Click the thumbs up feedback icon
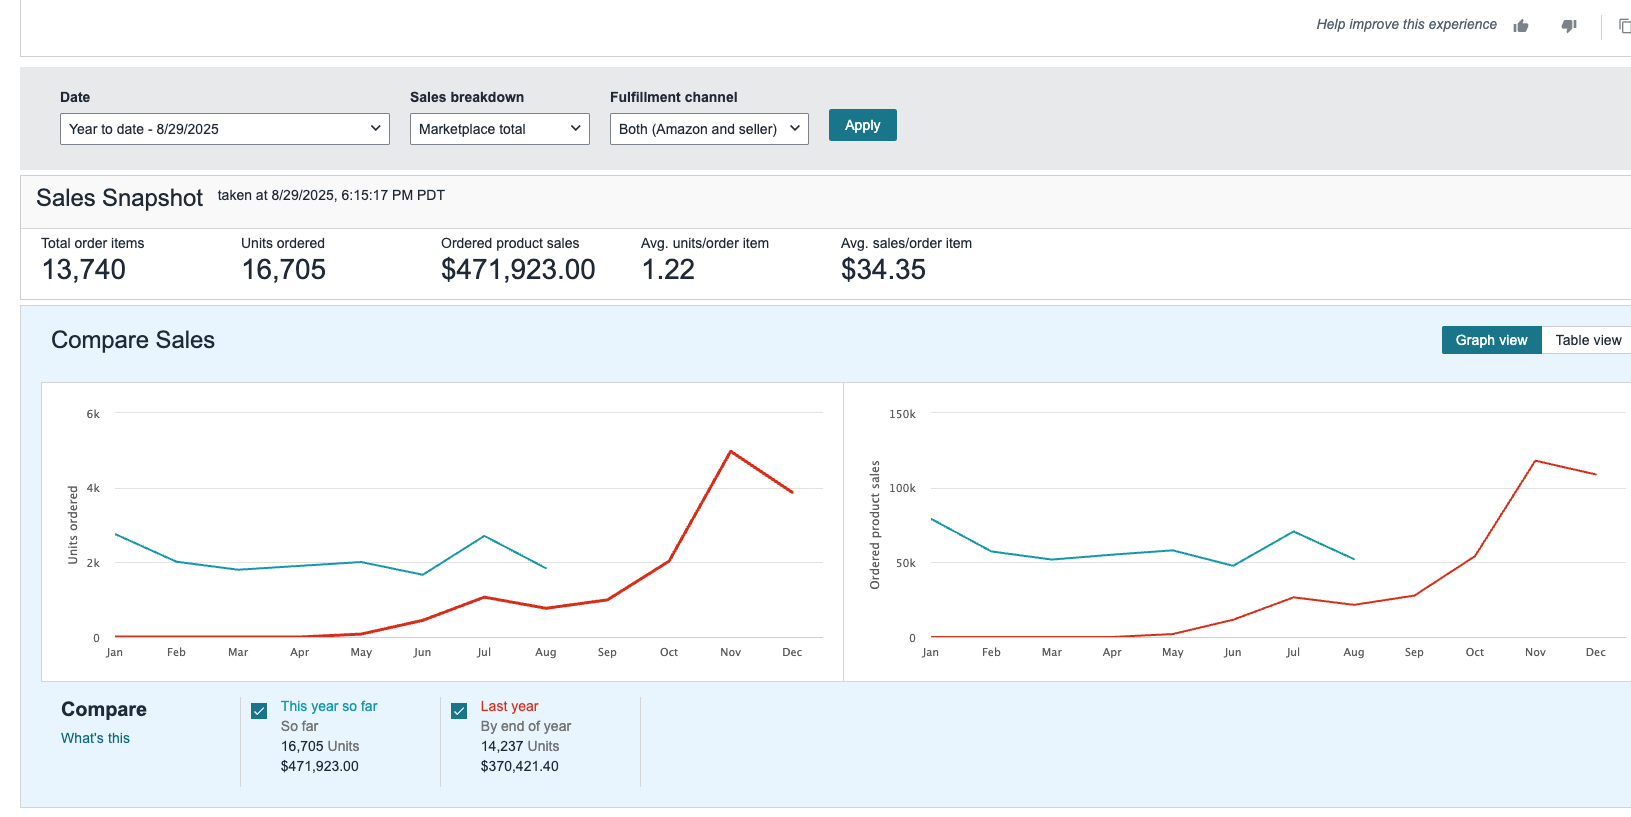The width and height of the screenshot is (1631, 817). [x=1521, y=26]
